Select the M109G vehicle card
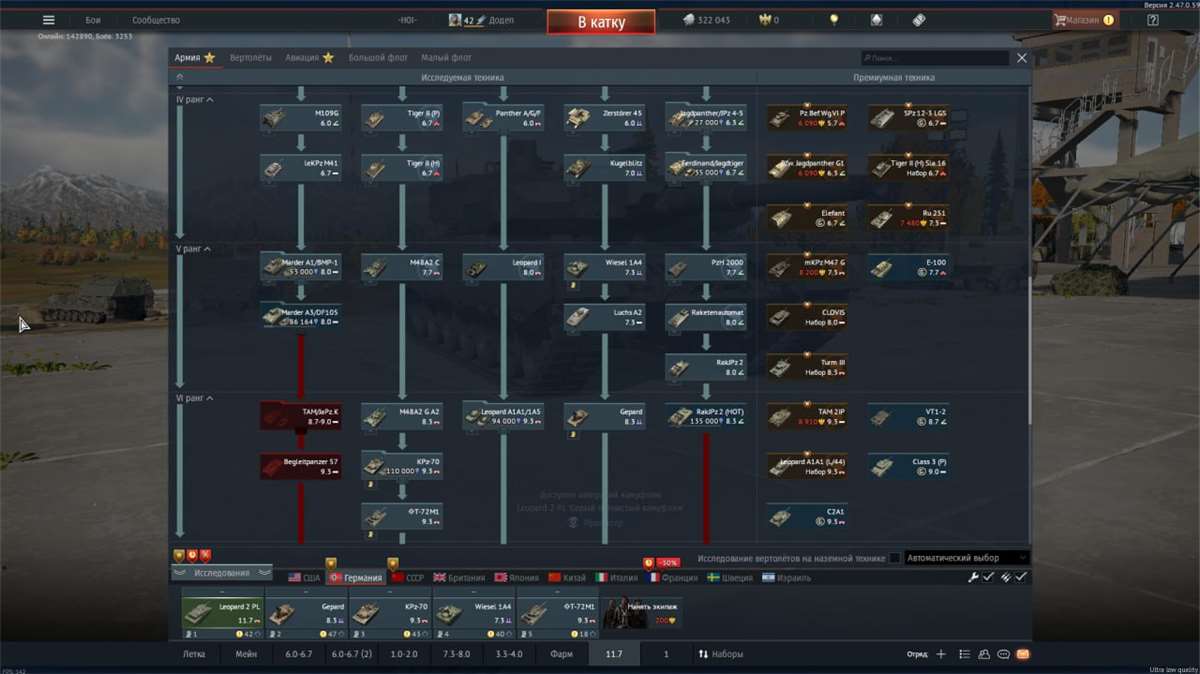The width and height of the screenshot is (1200, 674). (300, 118)
